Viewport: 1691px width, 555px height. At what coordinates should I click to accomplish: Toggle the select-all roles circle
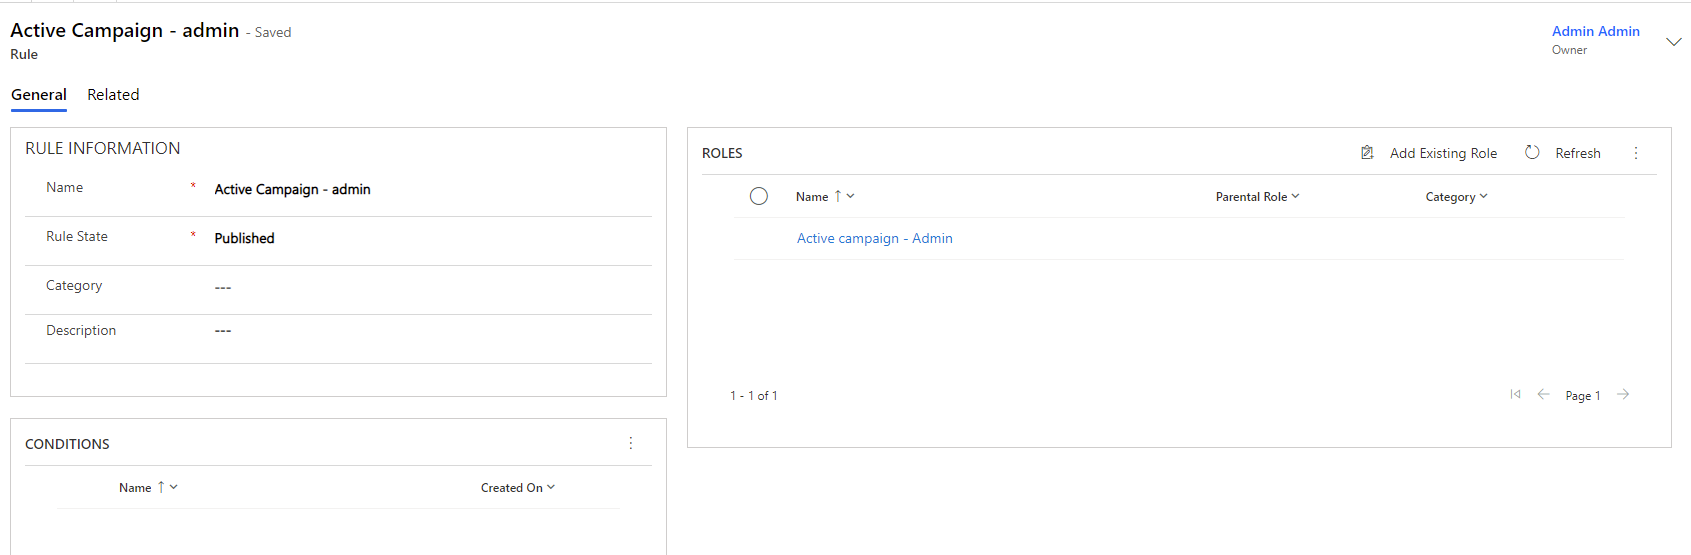click(759, 196)
